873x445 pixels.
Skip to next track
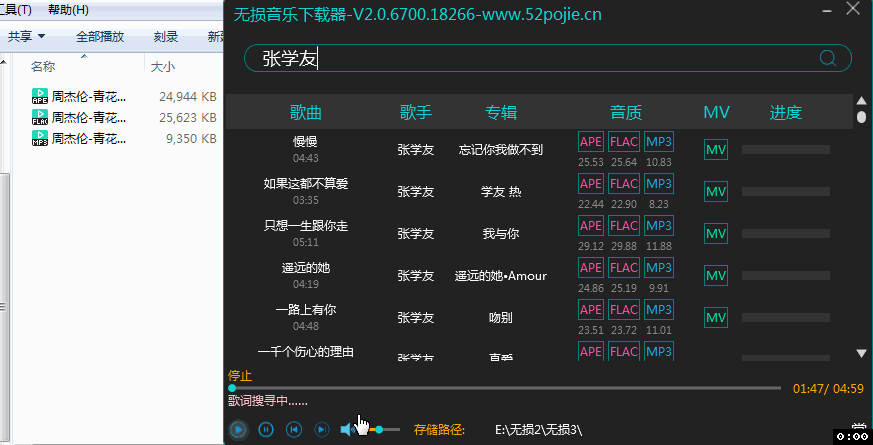tap(321, 429)
